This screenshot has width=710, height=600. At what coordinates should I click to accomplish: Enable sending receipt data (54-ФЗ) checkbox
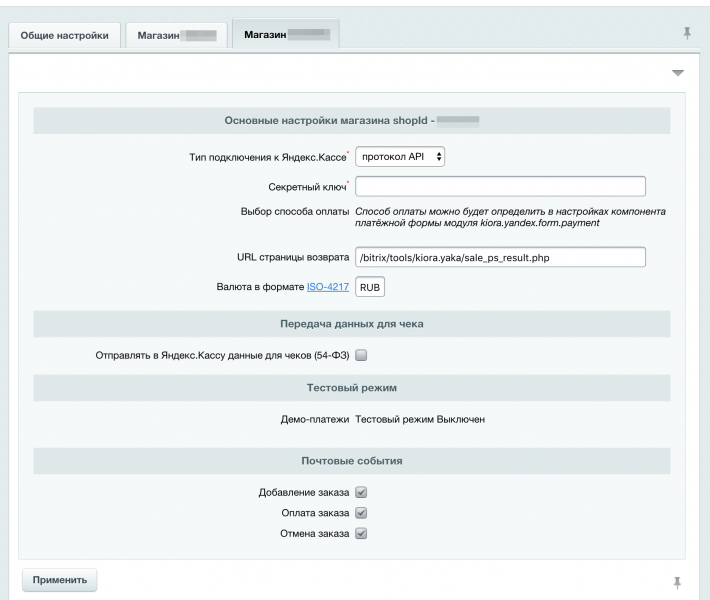pos(362,354)
